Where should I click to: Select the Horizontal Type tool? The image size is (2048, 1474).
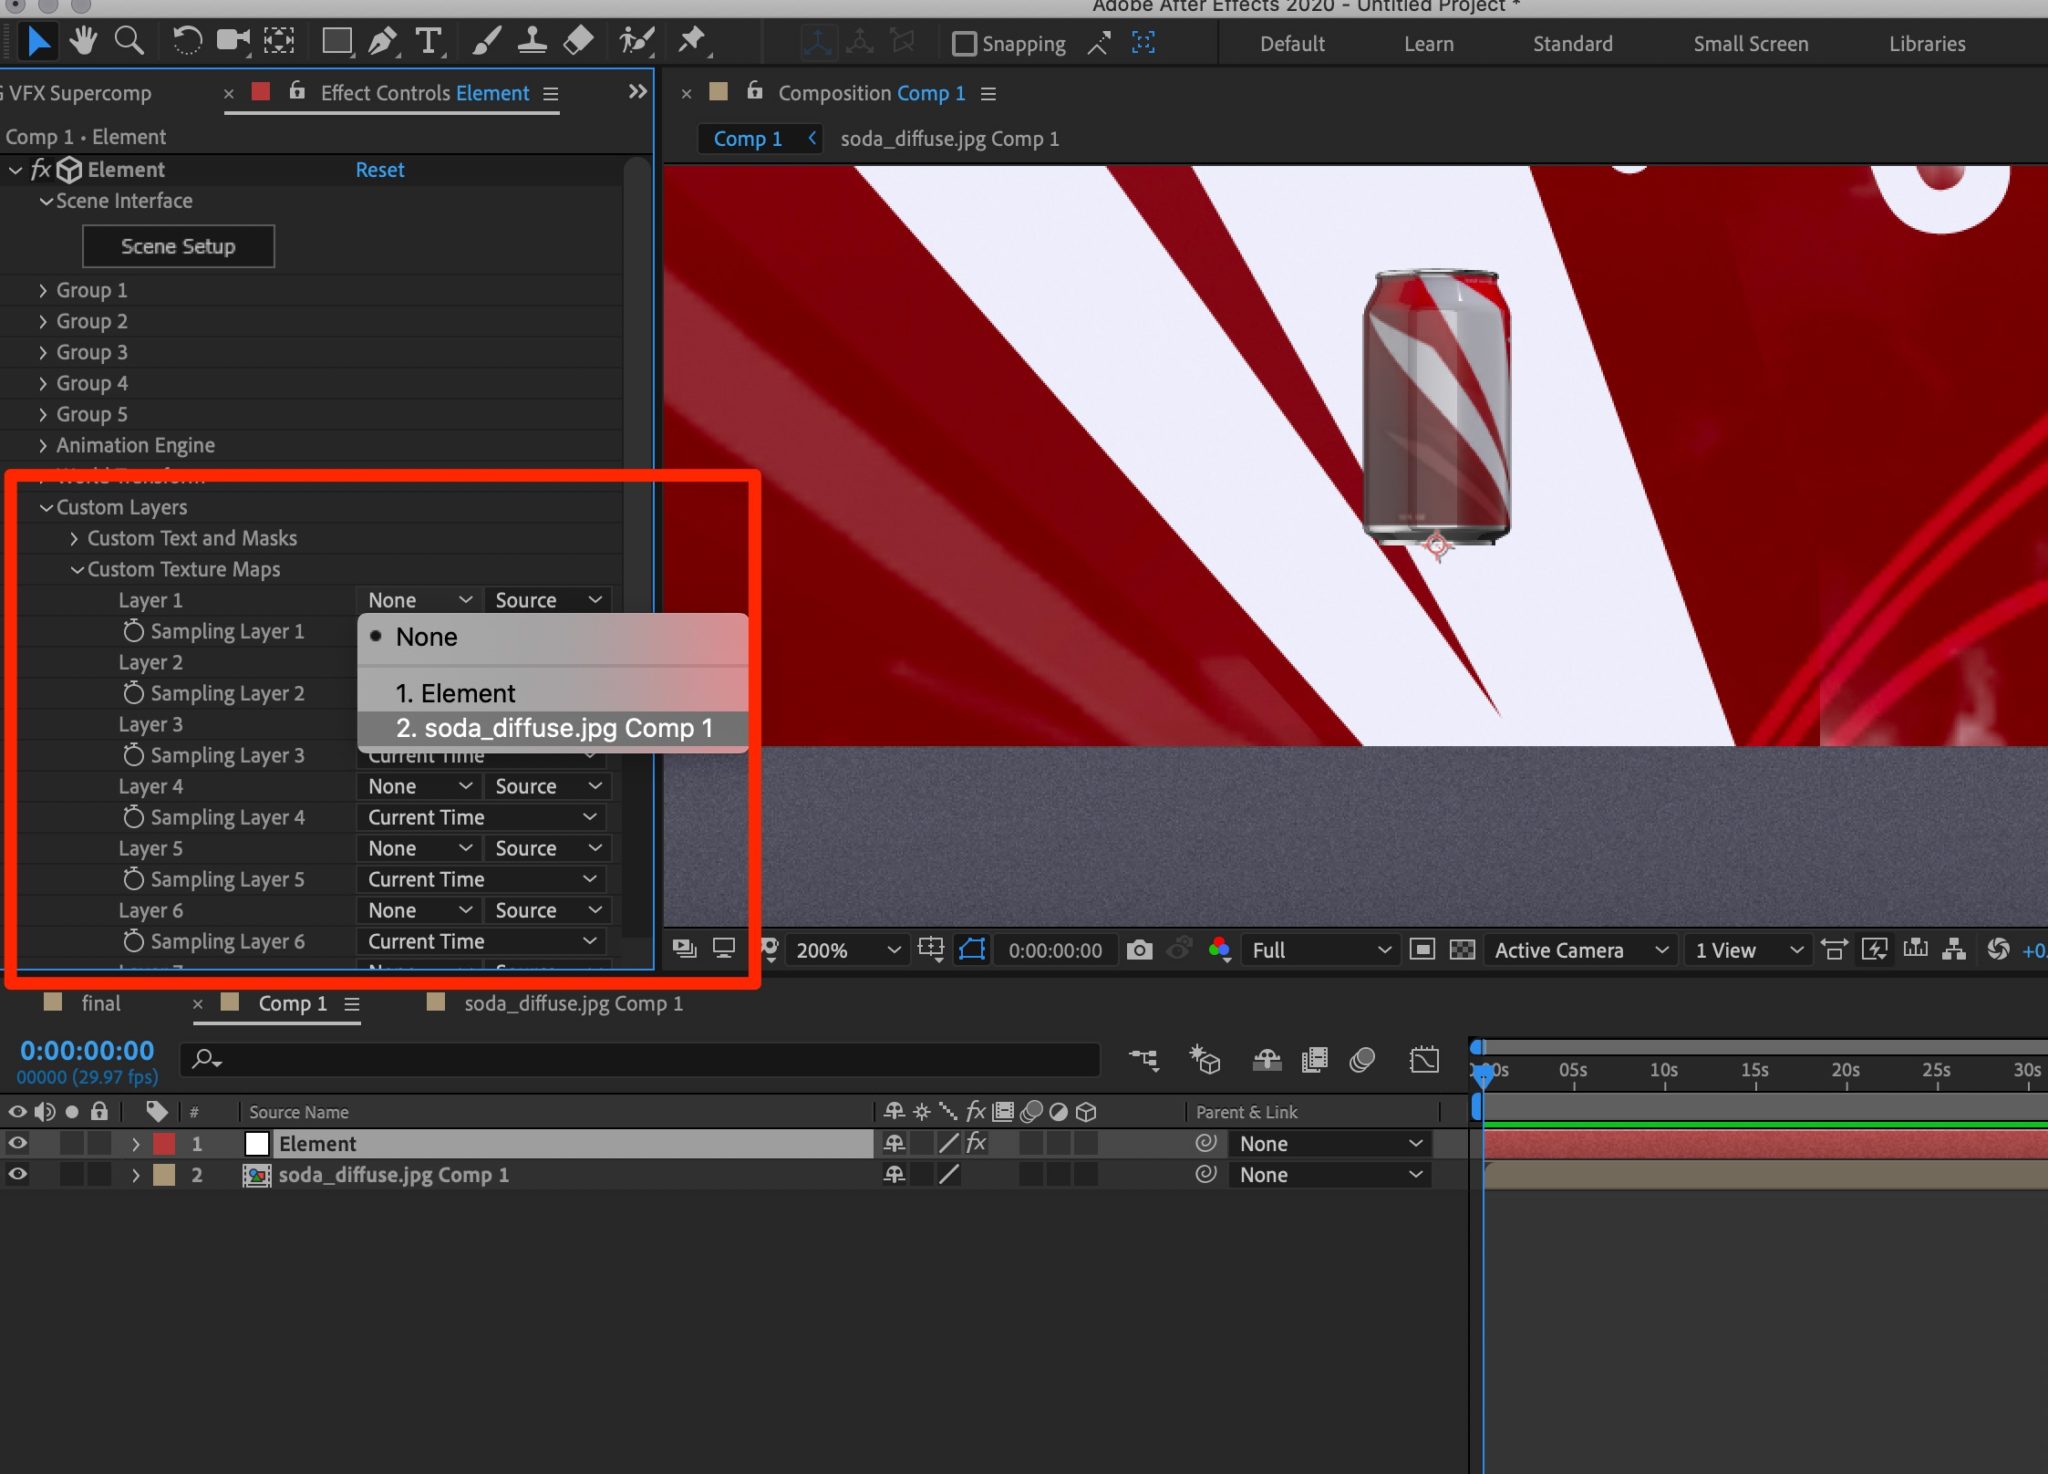pos(429,40)
